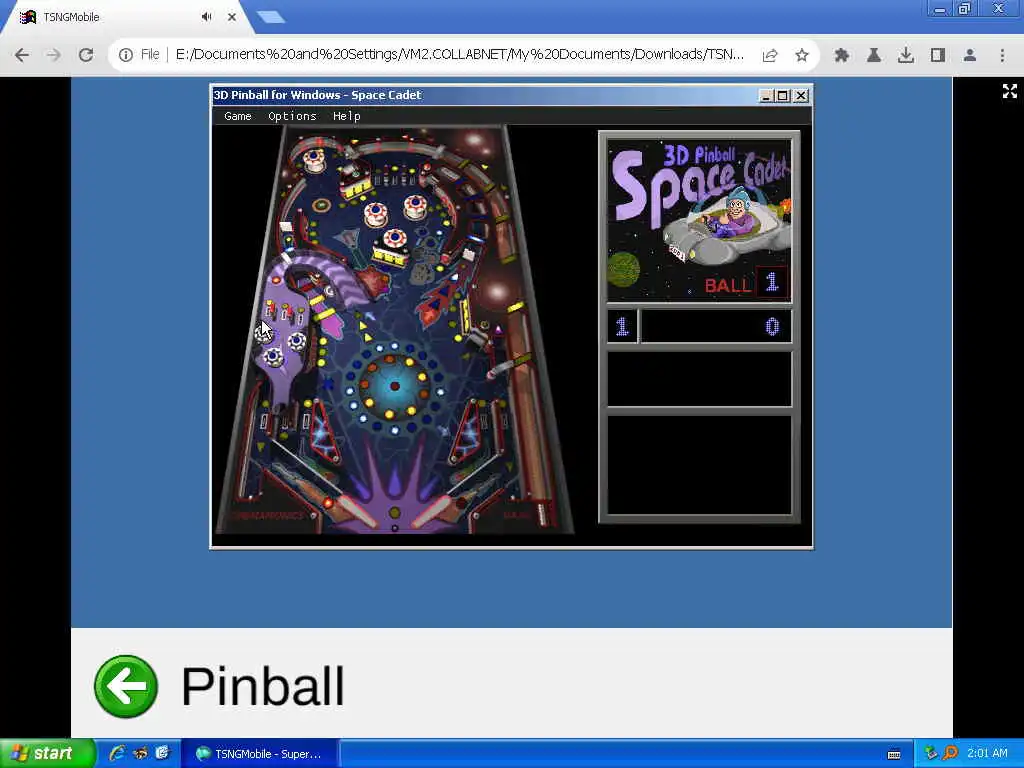Go back with browser back arrow

[22, 56]
